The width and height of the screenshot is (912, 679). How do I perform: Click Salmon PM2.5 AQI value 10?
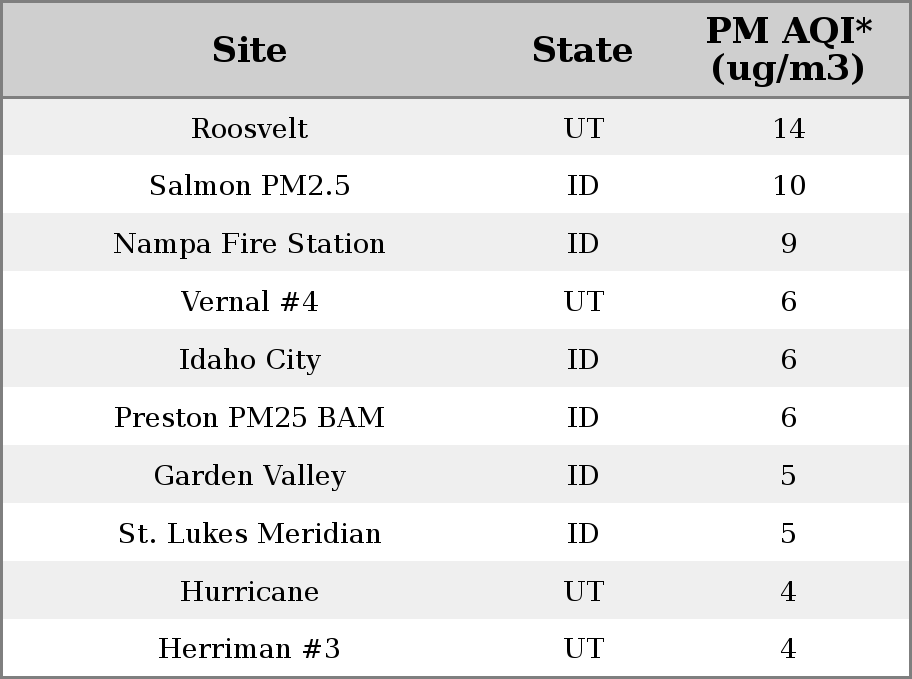click(789, 186)
